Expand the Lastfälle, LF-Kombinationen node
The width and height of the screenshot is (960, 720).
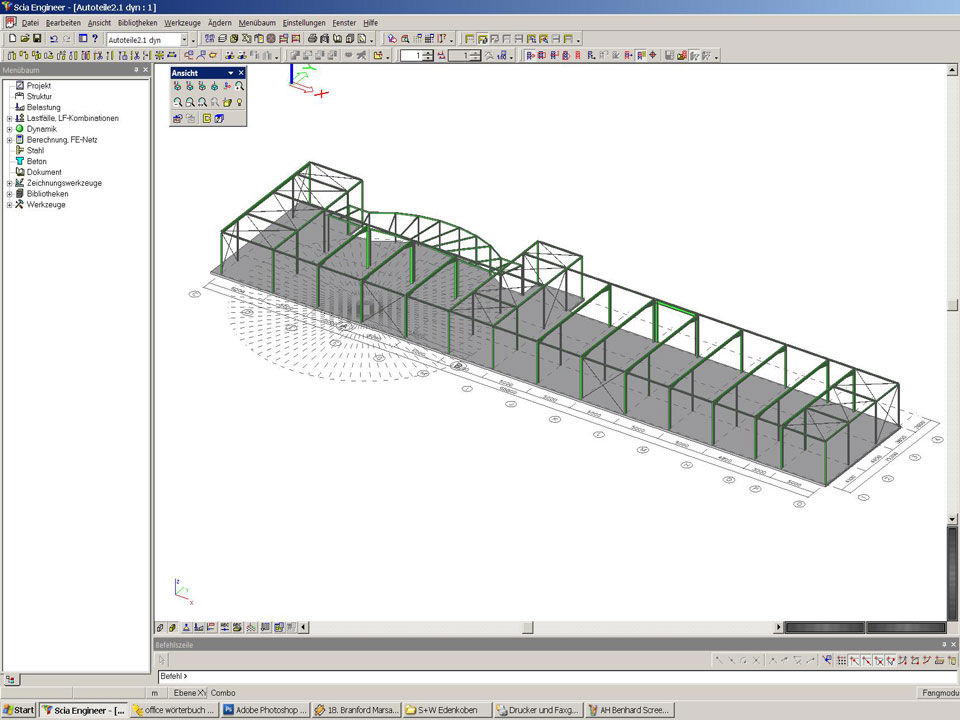tap(9, 118)
